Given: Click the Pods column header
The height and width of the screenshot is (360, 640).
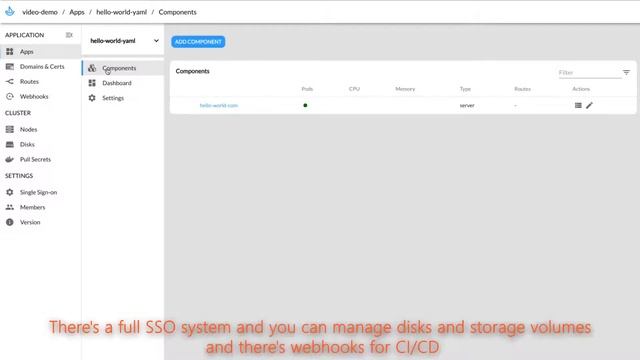Looking at the screenshot, I should [307, 89].
